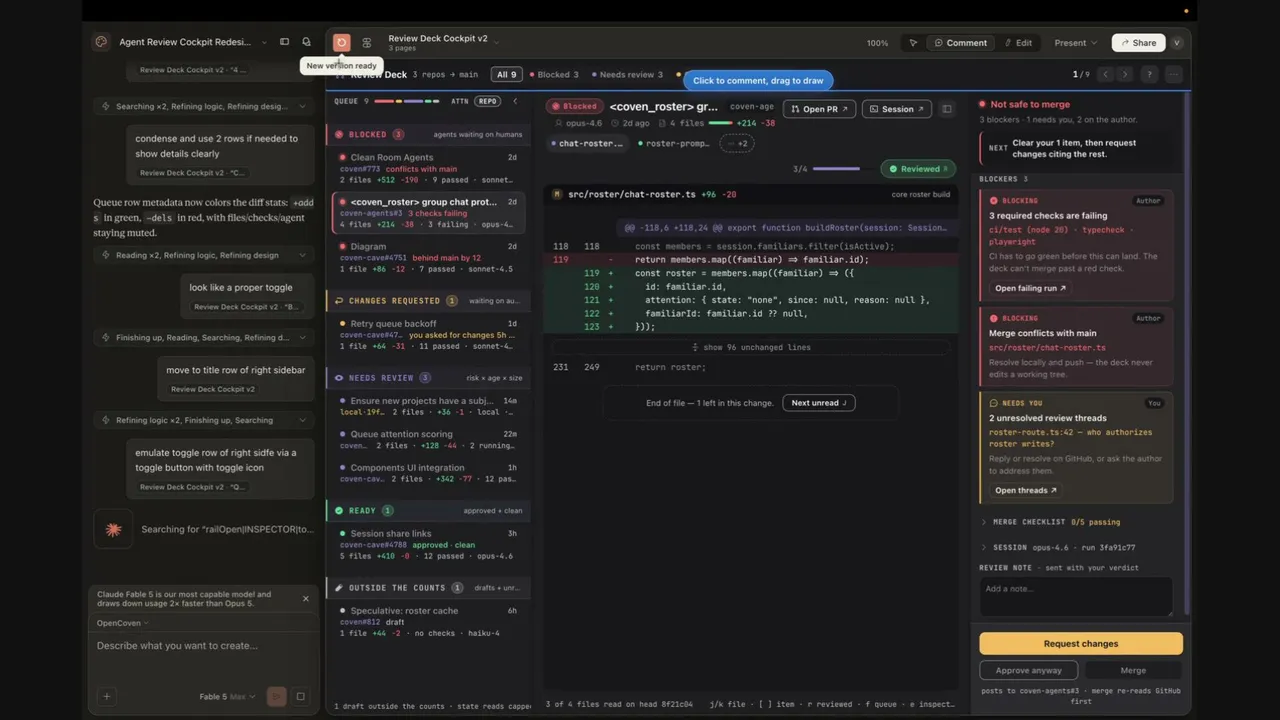Image resolution: width=1280 pixels, height=720 pixels.
Task: Select the Clean Room Agents queue item
Action: point(428,168)
